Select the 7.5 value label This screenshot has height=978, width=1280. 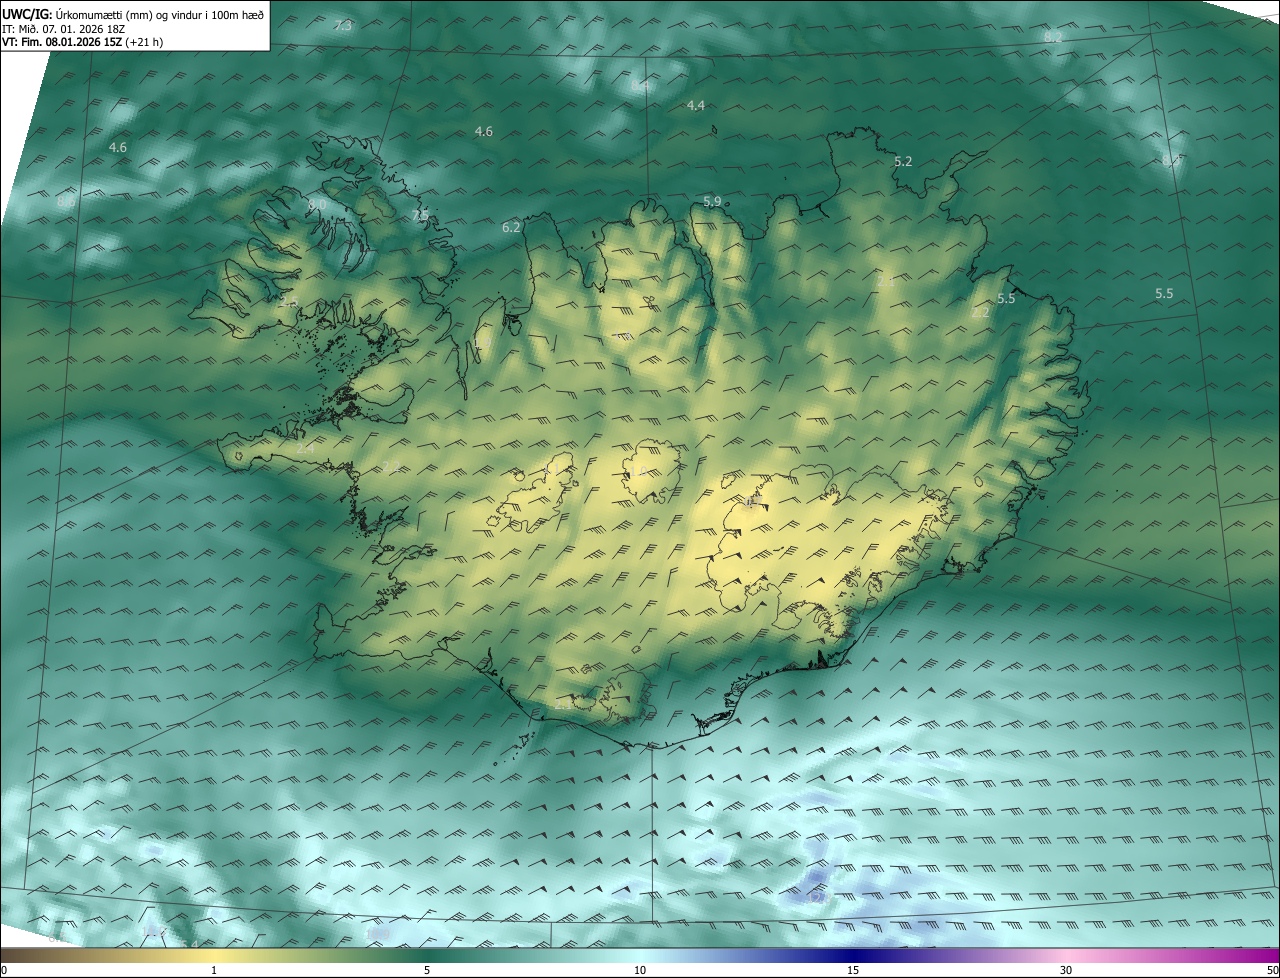coord(420,216)
